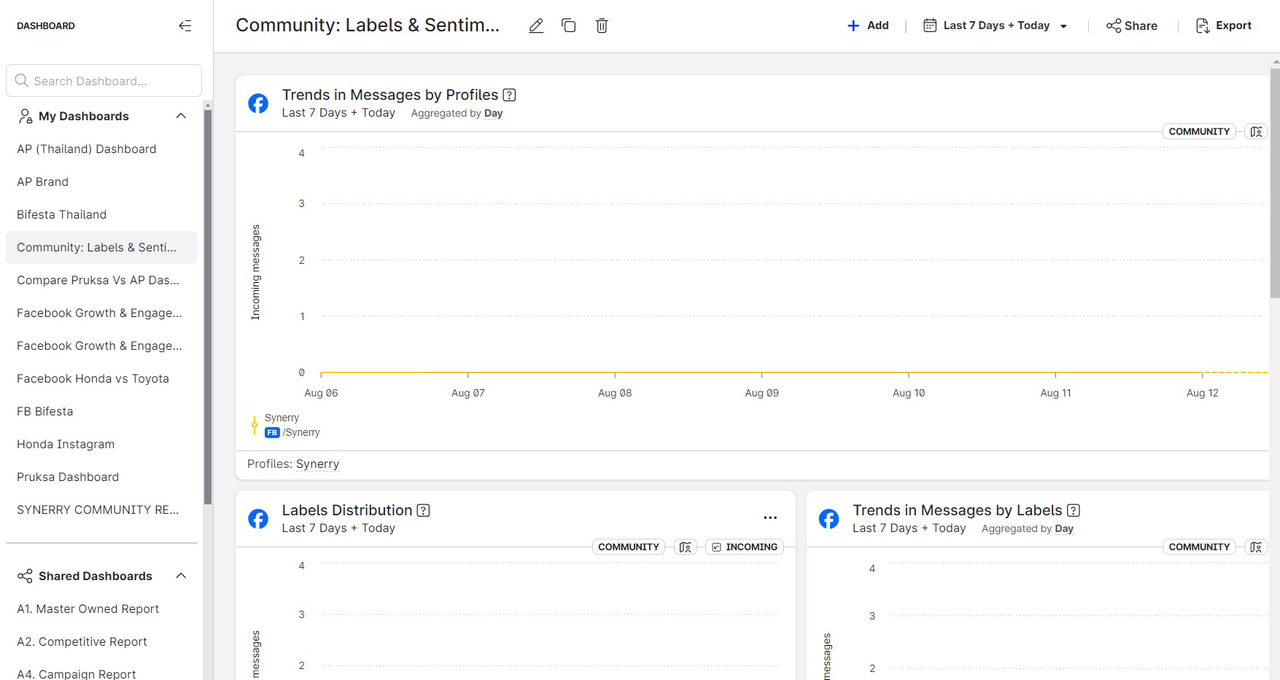The height and width of the screenshot is (680, 1280).
Task: Click the Search Dashboard input field
Action: pos(104,81)
